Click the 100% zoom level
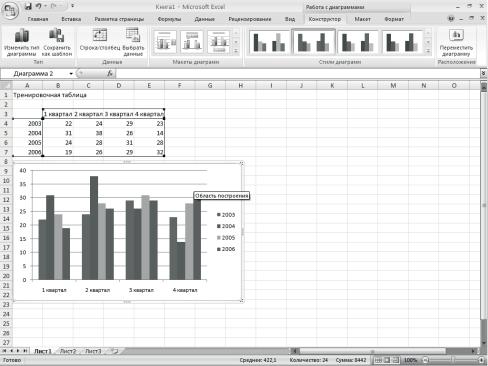This screenshot has height=366, width=488. pos(410,360)
